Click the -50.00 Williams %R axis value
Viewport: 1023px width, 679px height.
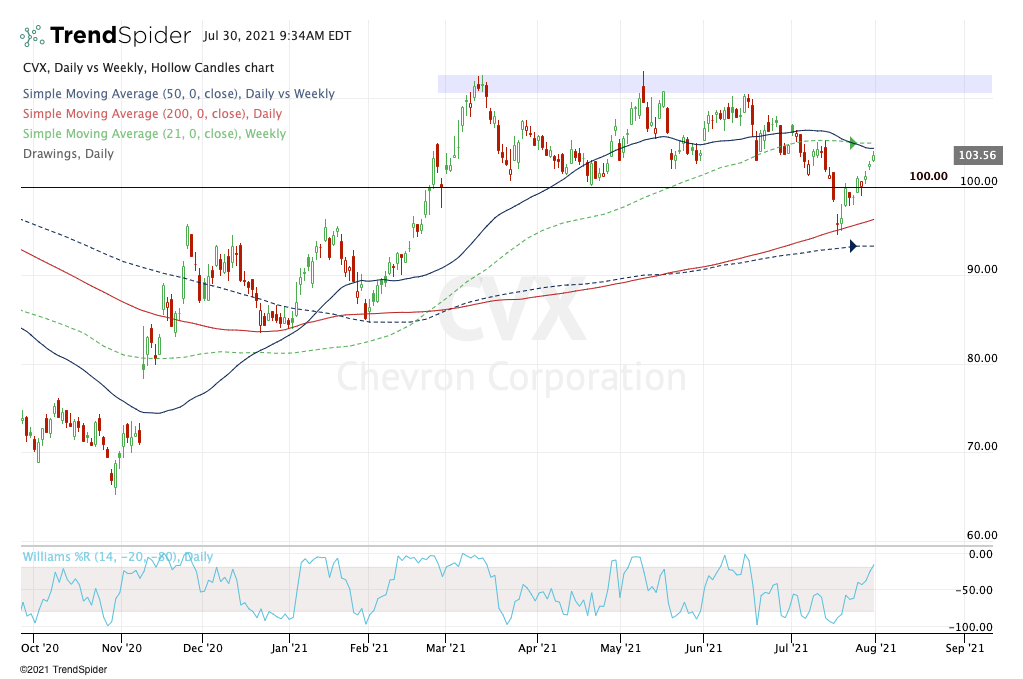[x=973, y=590]
